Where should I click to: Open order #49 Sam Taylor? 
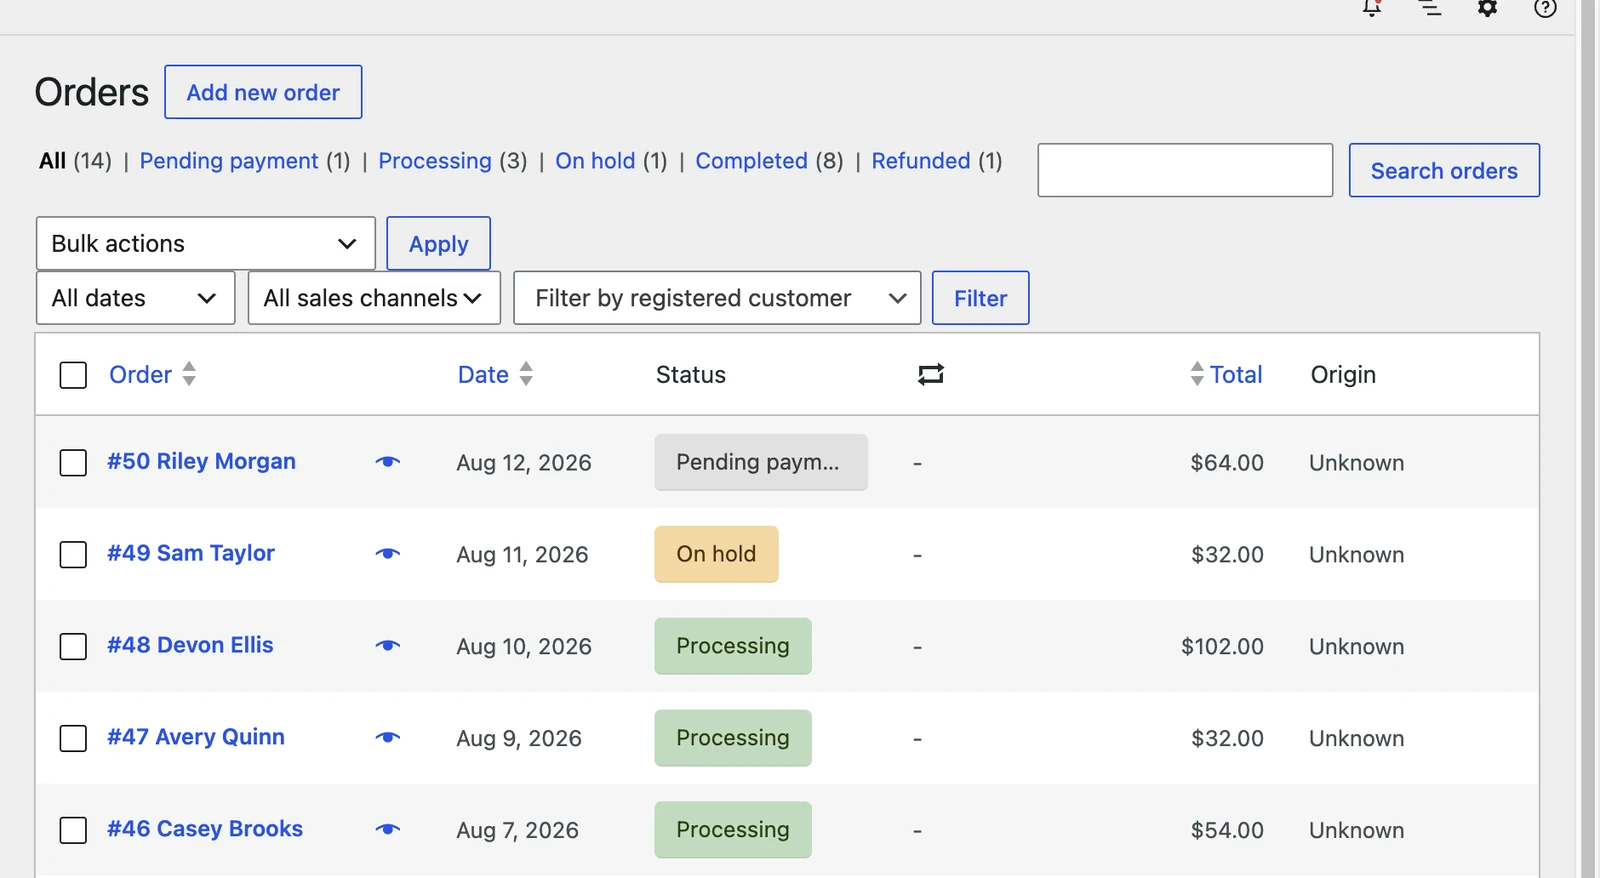click(x=190, y=553)
